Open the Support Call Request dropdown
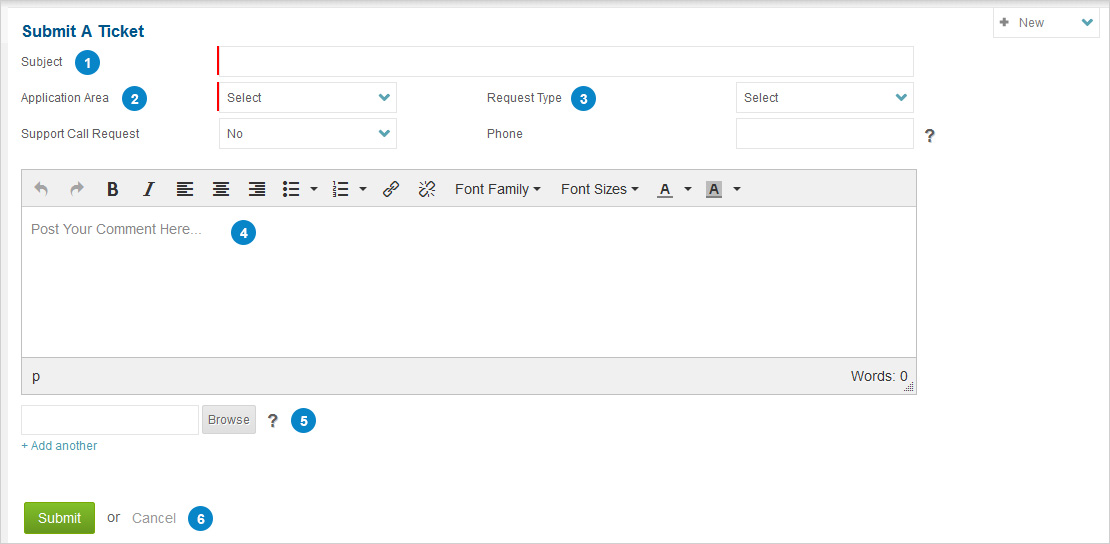1110x544 pixels. (x=308, y=133)
